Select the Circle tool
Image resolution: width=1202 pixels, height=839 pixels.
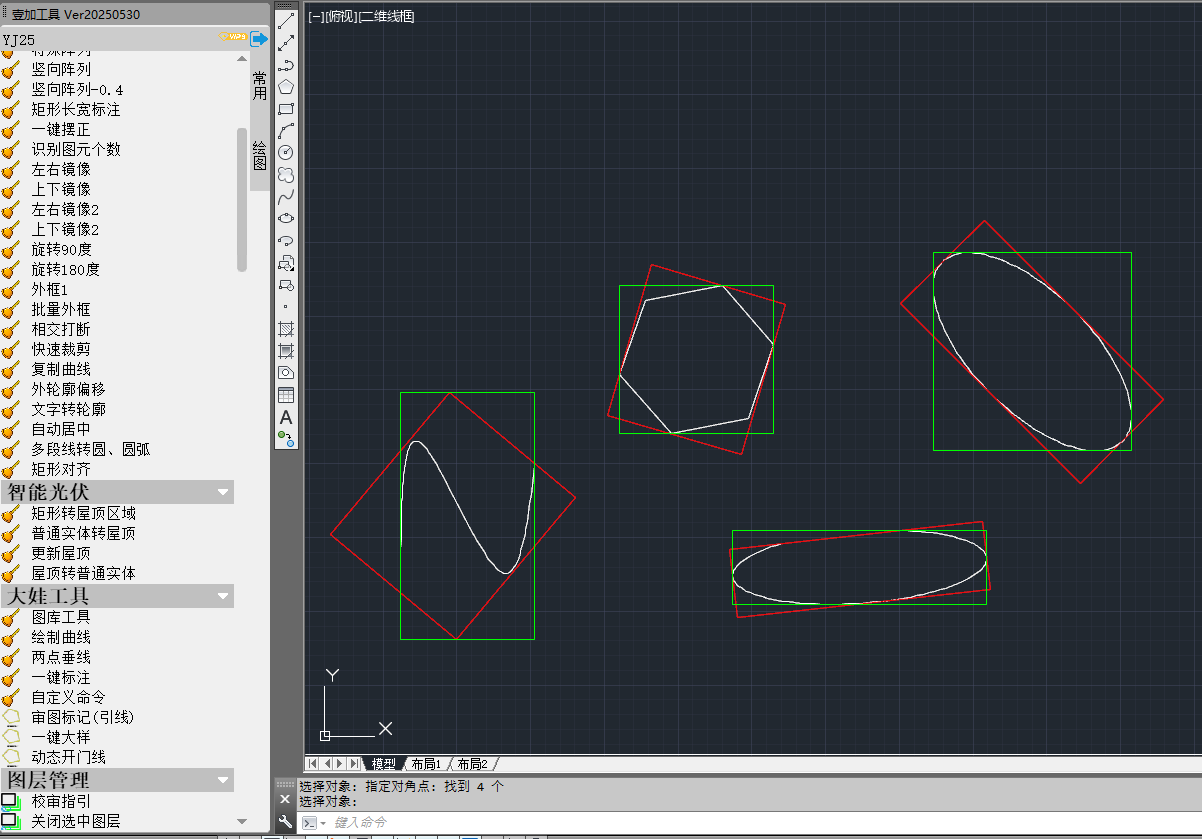286,152
